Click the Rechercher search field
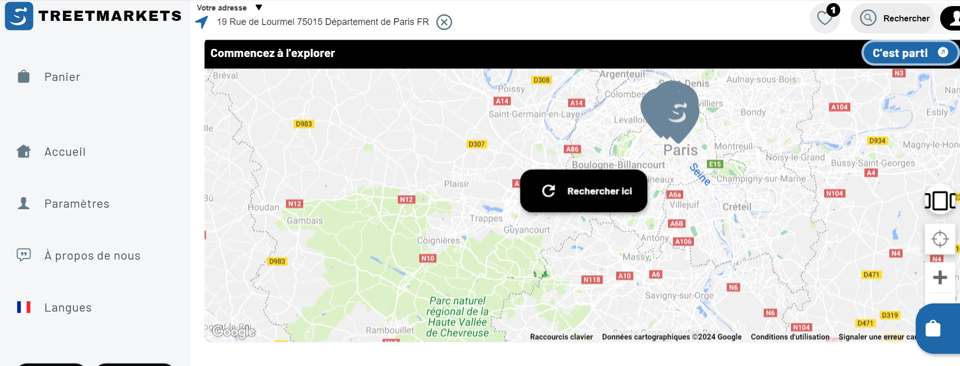The width and height of the screenshot is (960, 366). coord(894,18)
